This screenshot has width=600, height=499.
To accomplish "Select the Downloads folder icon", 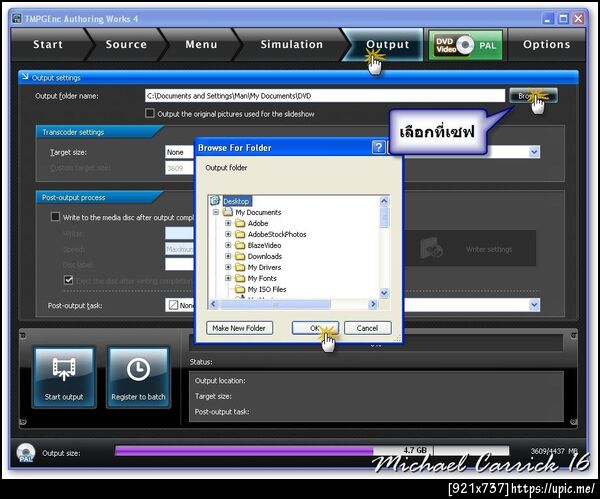I will [x=240, y=256].
